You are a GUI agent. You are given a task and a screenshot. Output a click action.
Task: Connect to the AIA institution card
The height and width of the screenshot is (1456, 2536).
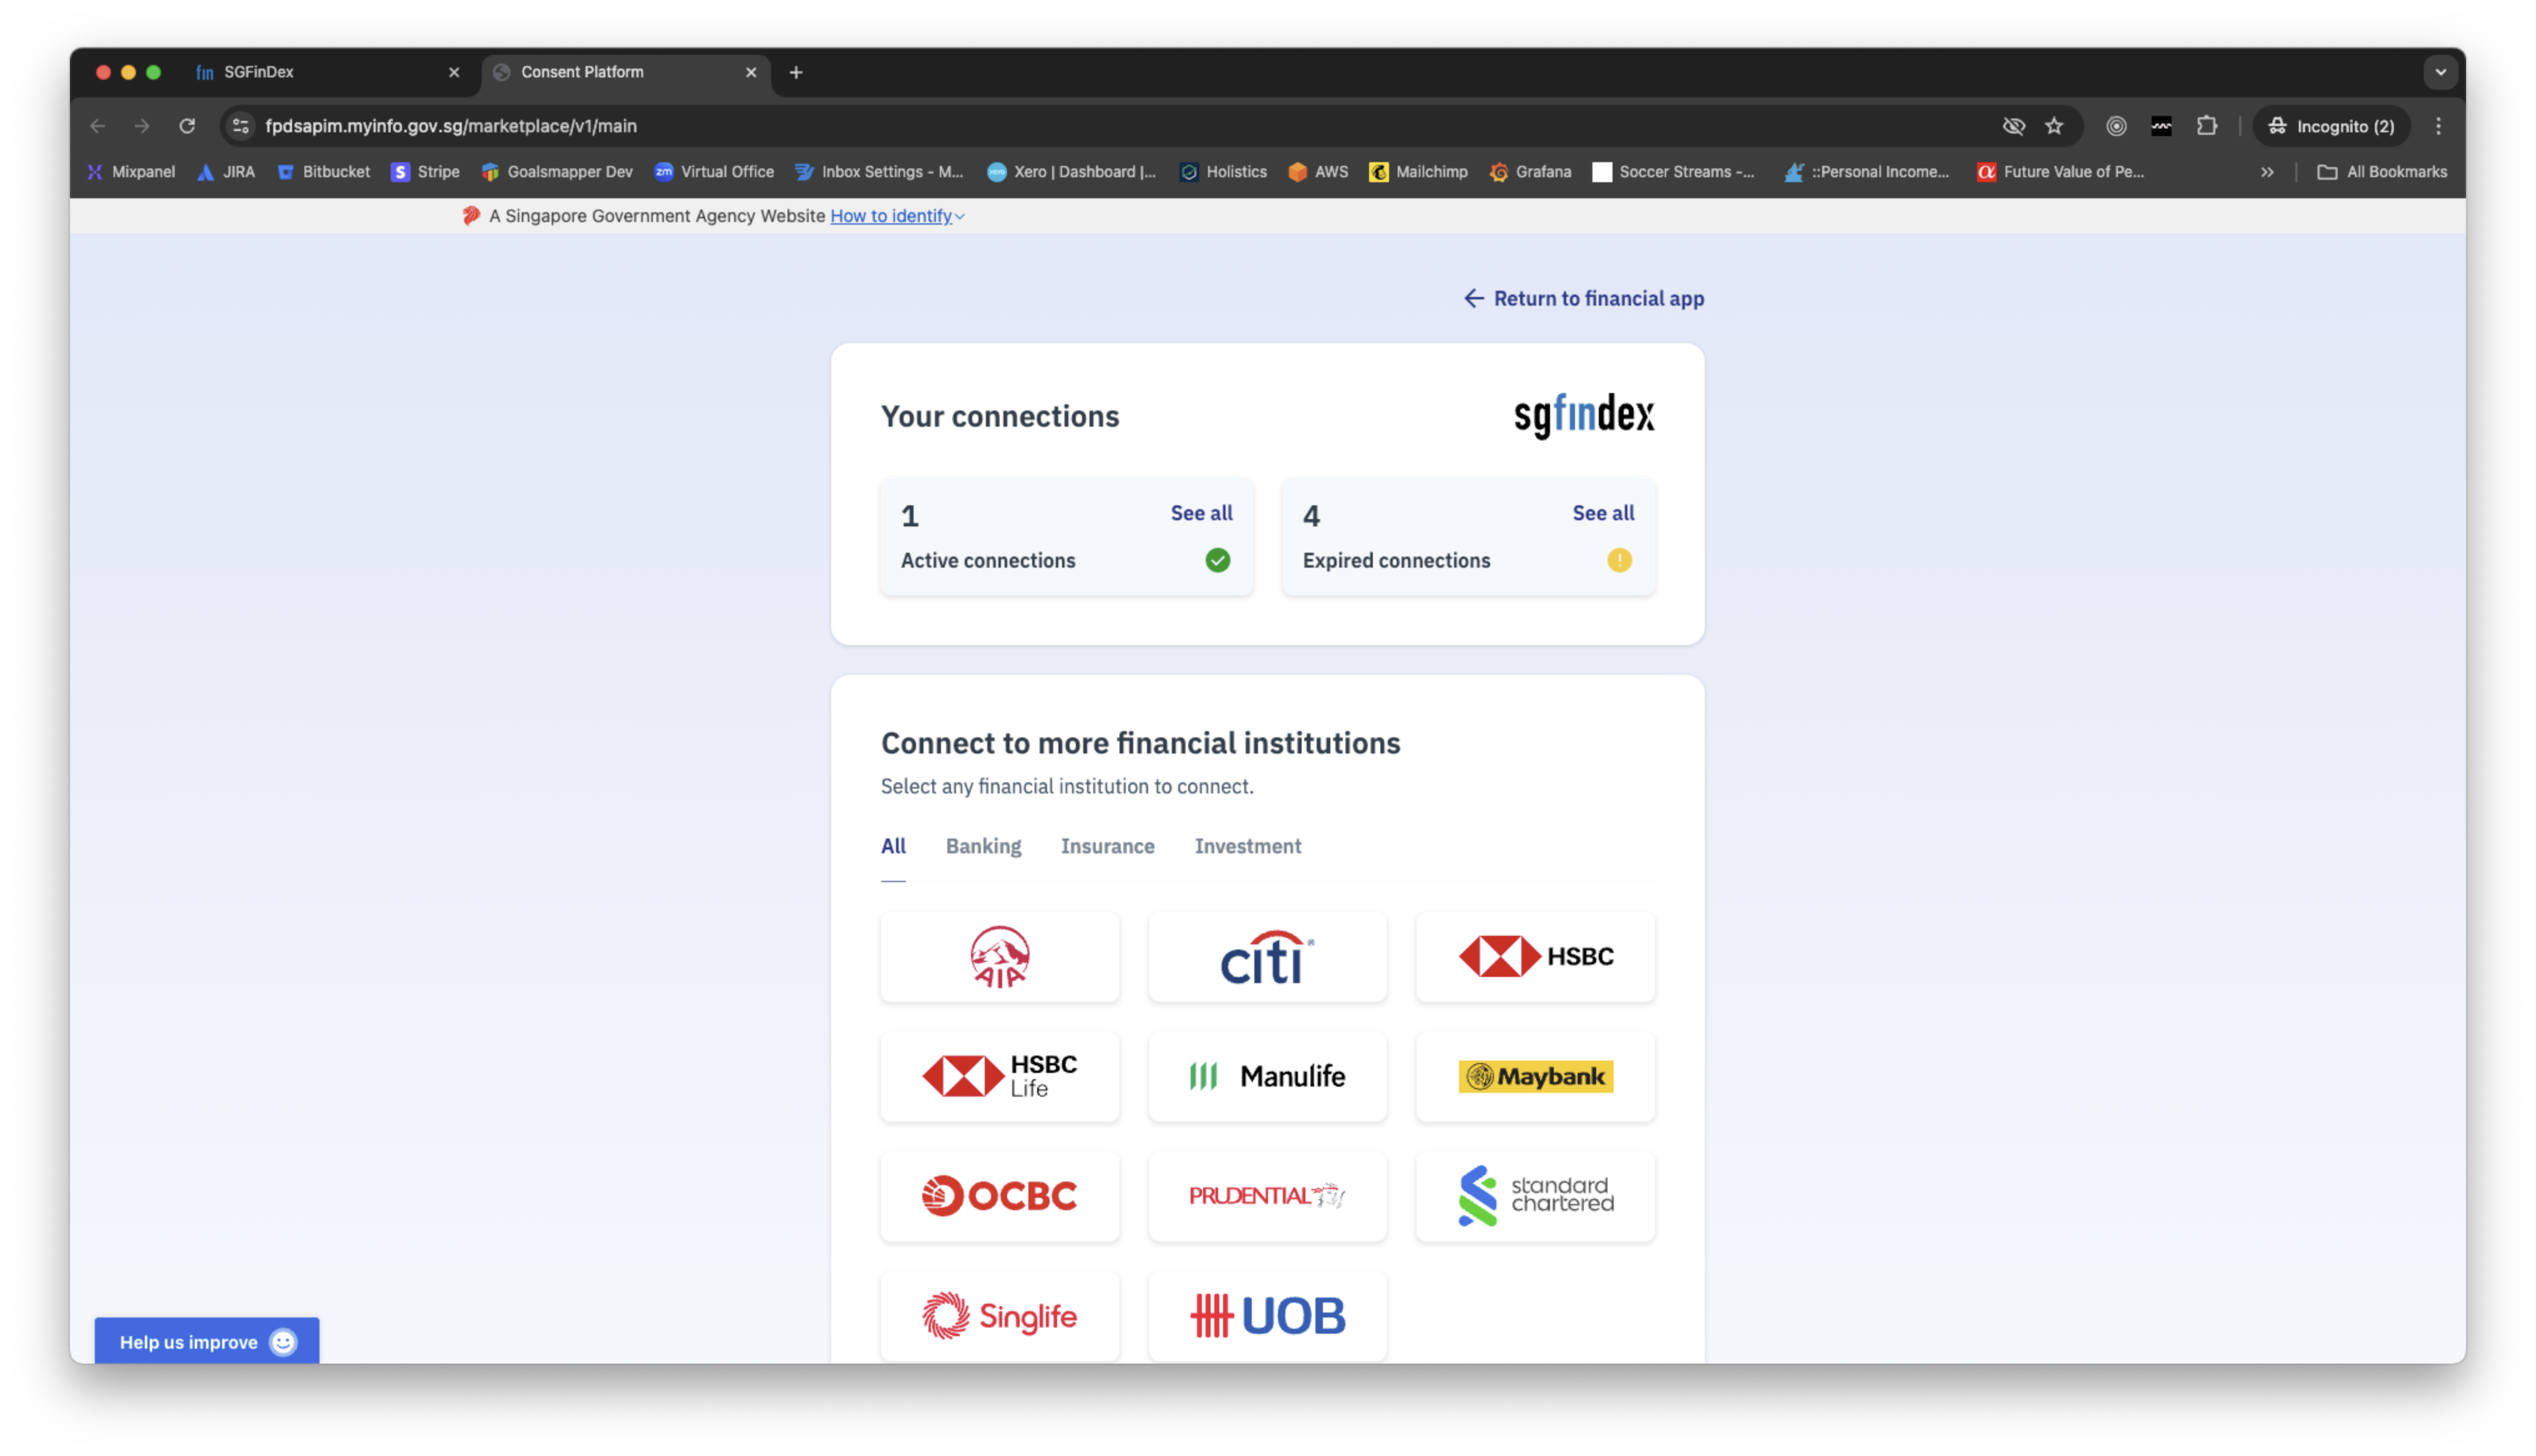[999, 956]
